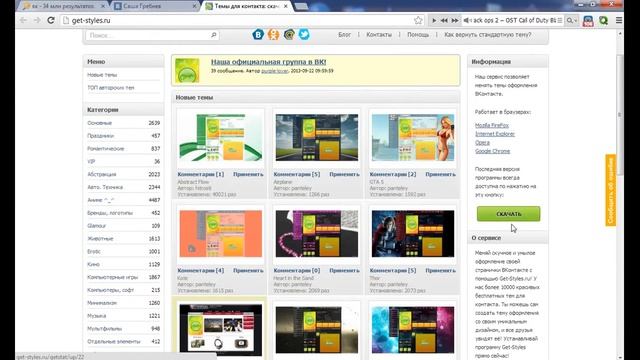This screenshot has width=640, height=360.
Task: Open the Chrome main menu
Action: (619, 20)
